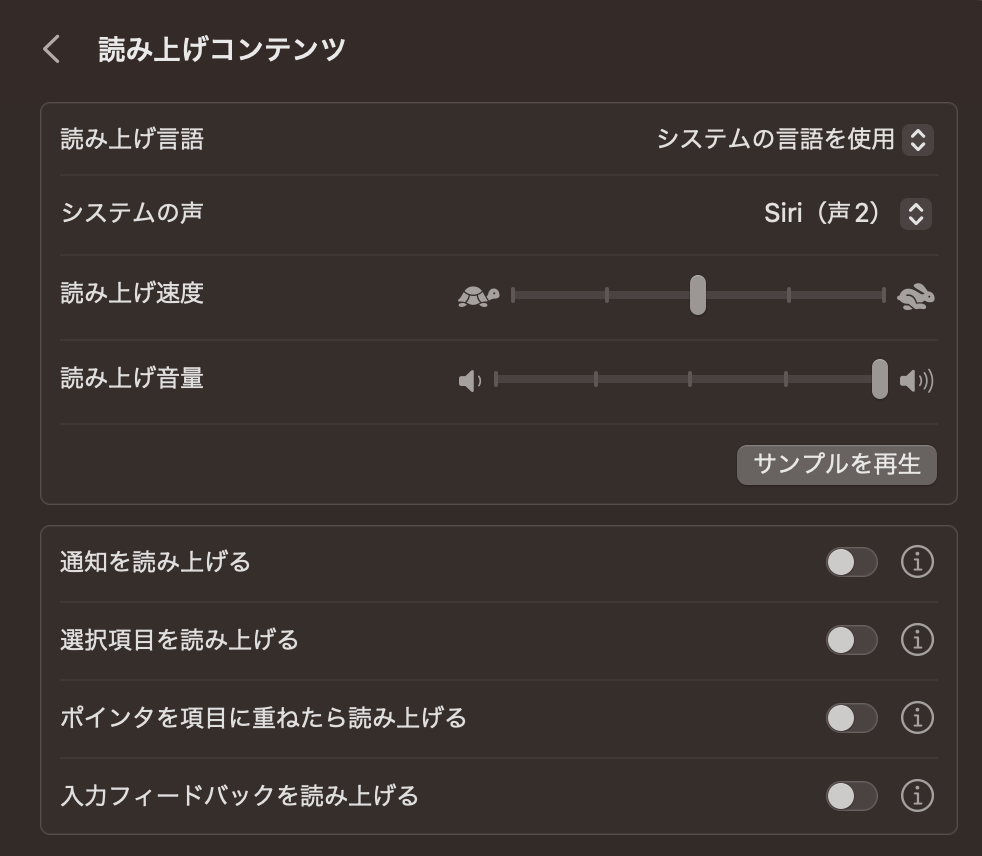982x856 pixels.
Task: Enable the 通知を読み上げる switch
Action: pos(851,562)
